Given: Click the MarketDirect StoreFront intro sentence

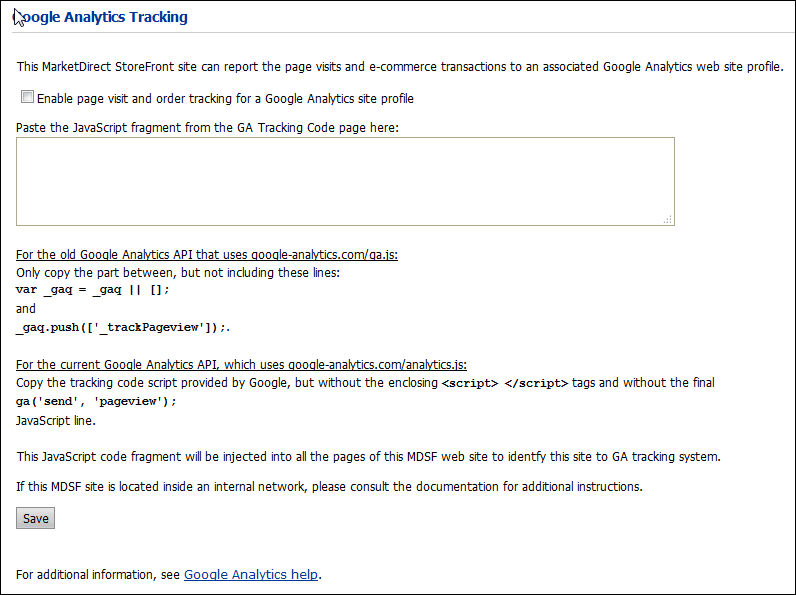Looking at the screenshot, I should pyautogui.click(x=400, y=67).
